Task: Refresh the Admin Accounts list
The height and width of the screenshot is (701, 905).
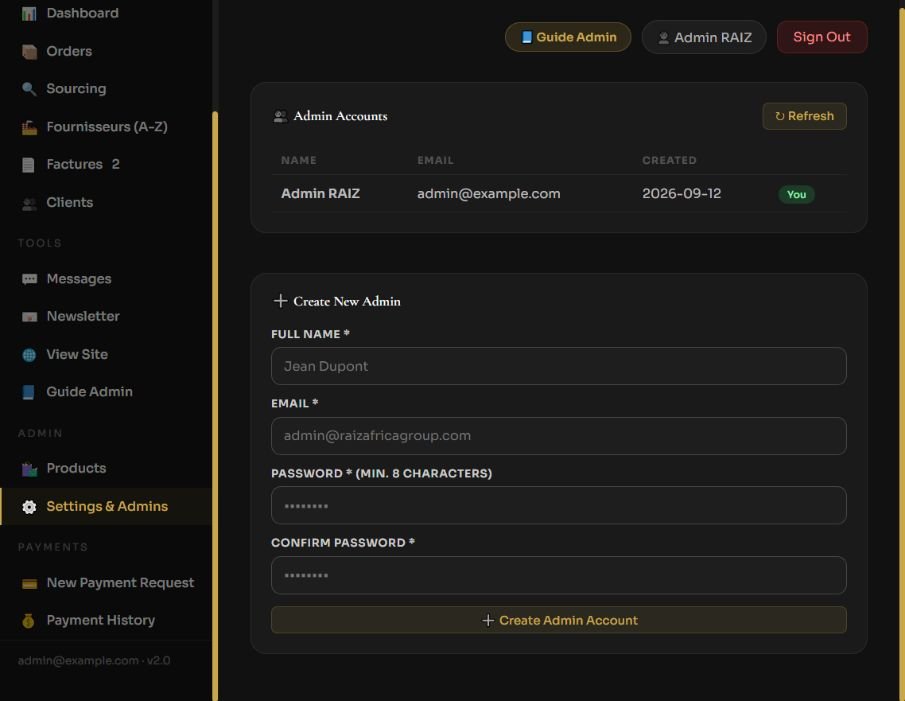Action: tap(804, 116)
